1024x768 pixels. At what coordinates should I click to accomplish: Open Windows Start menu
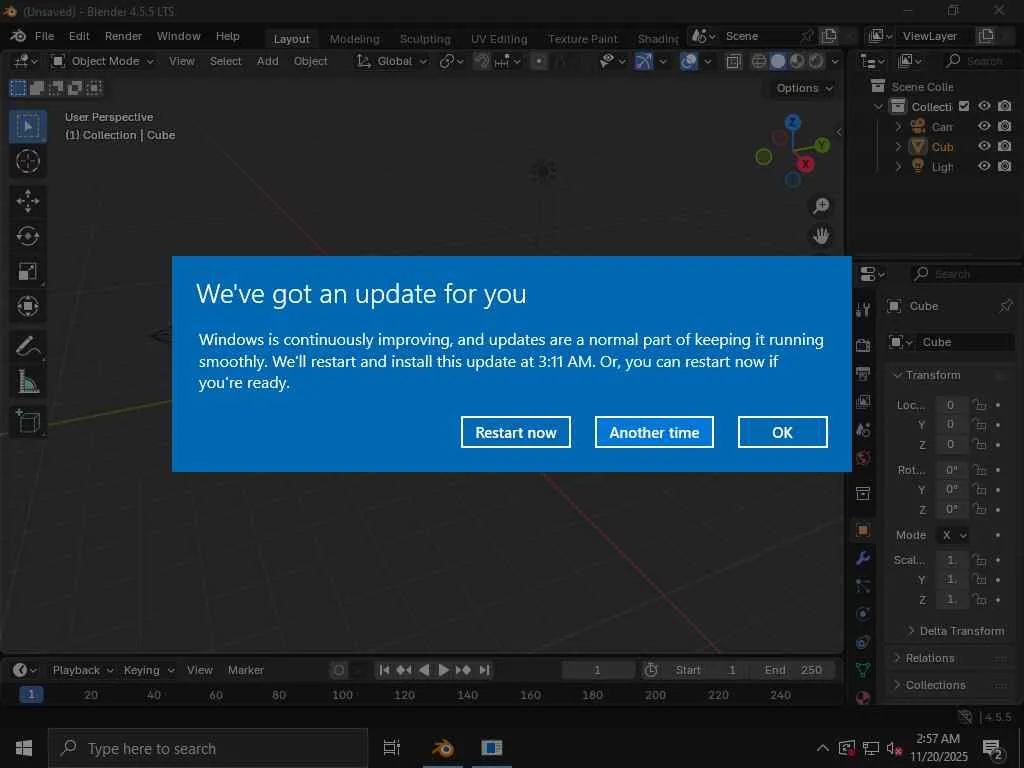pos(24,748)
